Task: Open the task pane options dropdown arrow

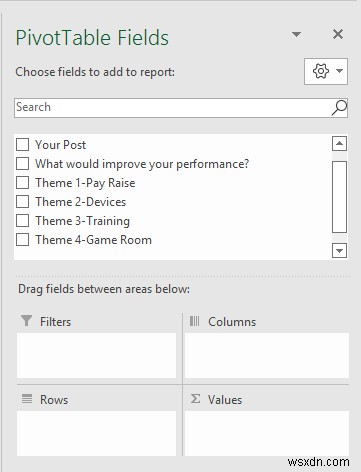Action: [296, 34]
